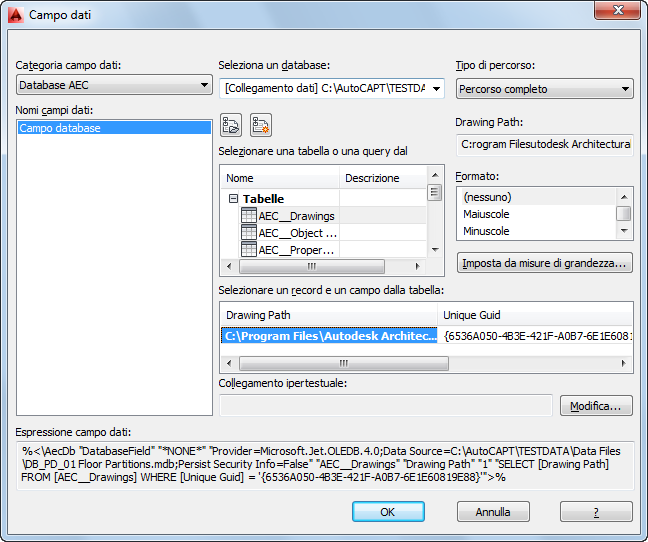The width and height of the screenshot is (648, 542).
Task: Click the record grid horizontal scrollbar thumb
Action: pyautogui.click(x=344, y=363)
